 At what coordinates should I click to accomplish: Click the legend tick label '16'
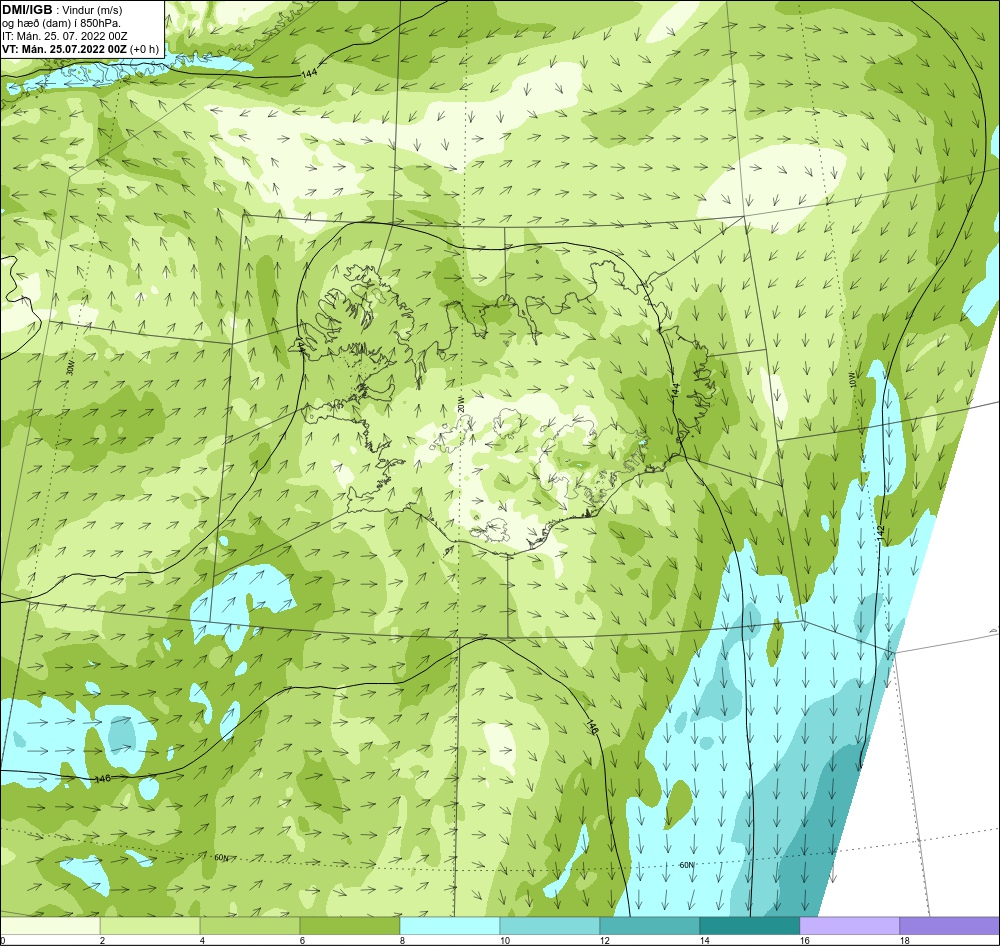point(805,940)
